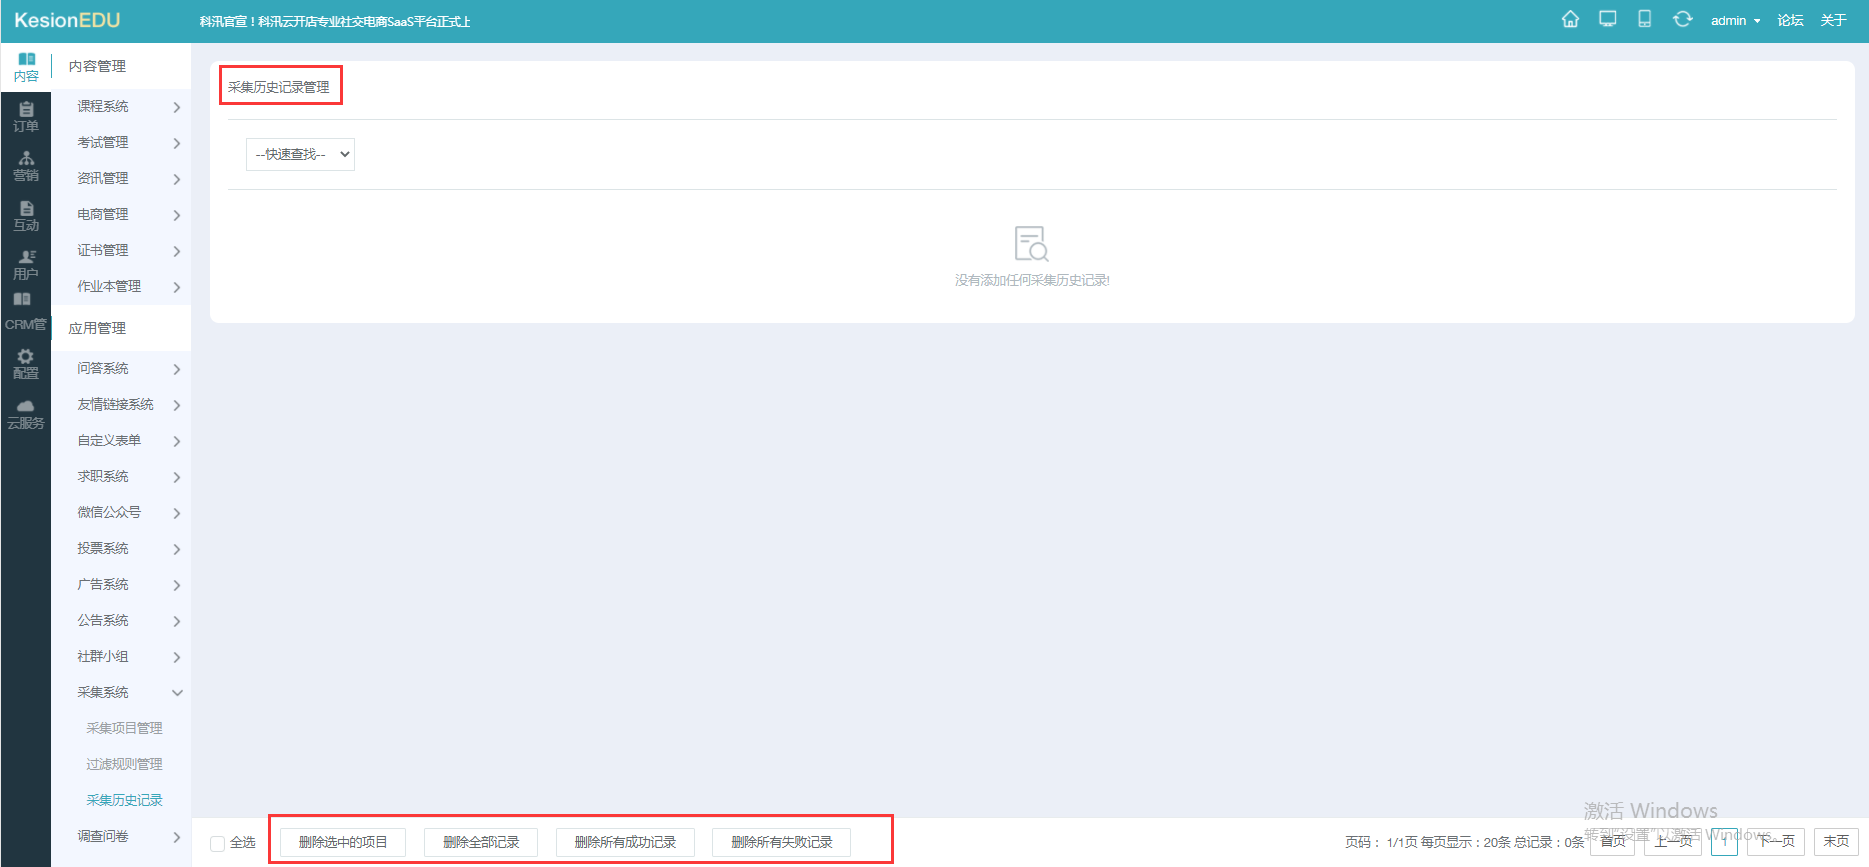
Task: Open the 配置 gear section in sidebar
Action: coord(26,364)
